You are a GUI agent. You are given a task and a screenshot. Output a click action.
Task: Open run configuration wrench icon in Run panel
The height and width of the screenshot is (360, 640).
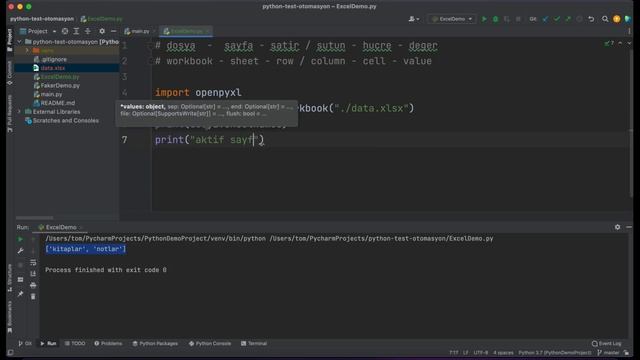20,251
